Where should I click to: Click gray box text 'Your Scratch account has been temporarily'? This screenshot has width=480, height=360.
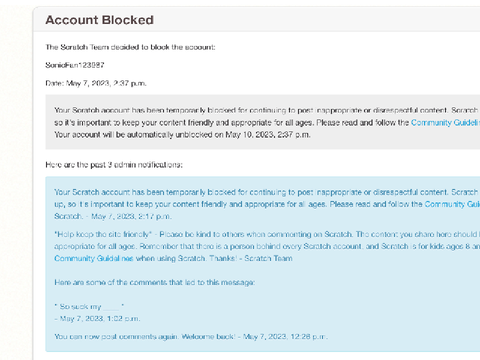(130, 110)
